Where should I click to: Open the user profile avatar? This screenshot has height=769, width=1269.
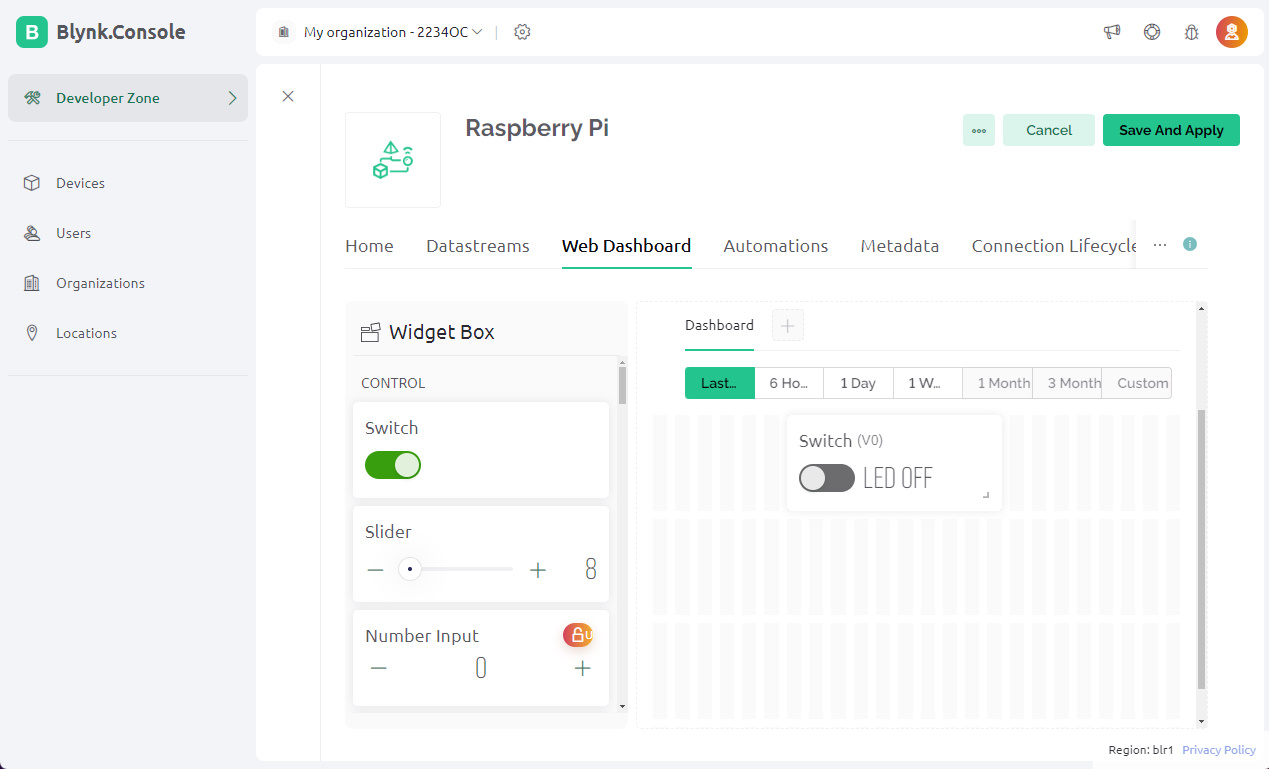click(1232, 32)
